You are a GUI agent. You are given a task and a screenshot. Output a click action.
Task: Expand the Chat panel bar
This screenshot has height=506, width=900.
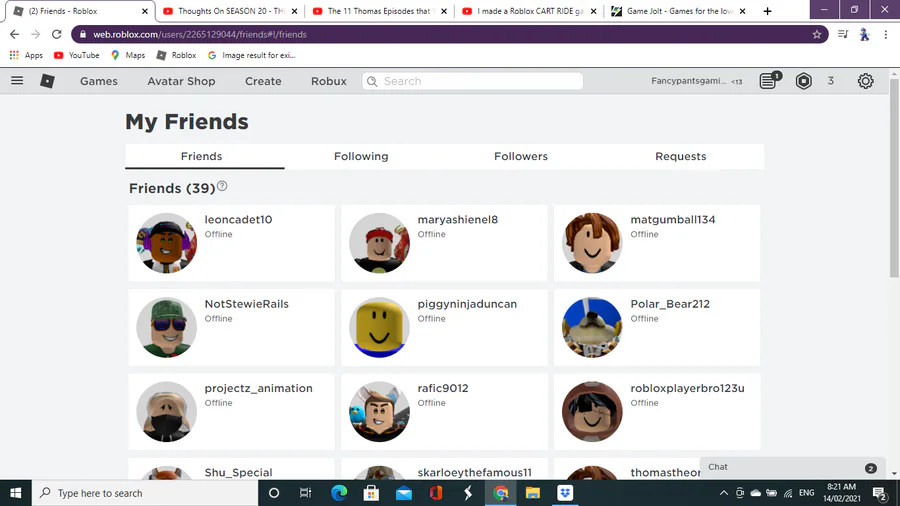pos(792,468)
